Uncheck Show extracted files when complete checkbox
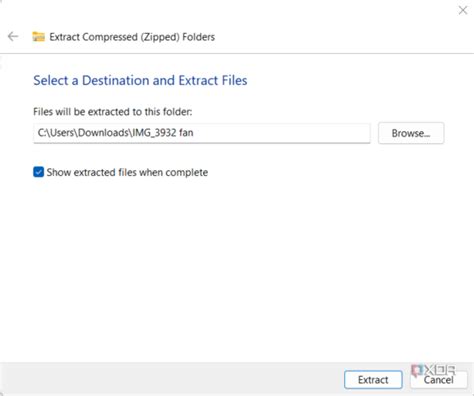This screenshot has height=396, width=474. pyautogui.click(x=38, y=172)
